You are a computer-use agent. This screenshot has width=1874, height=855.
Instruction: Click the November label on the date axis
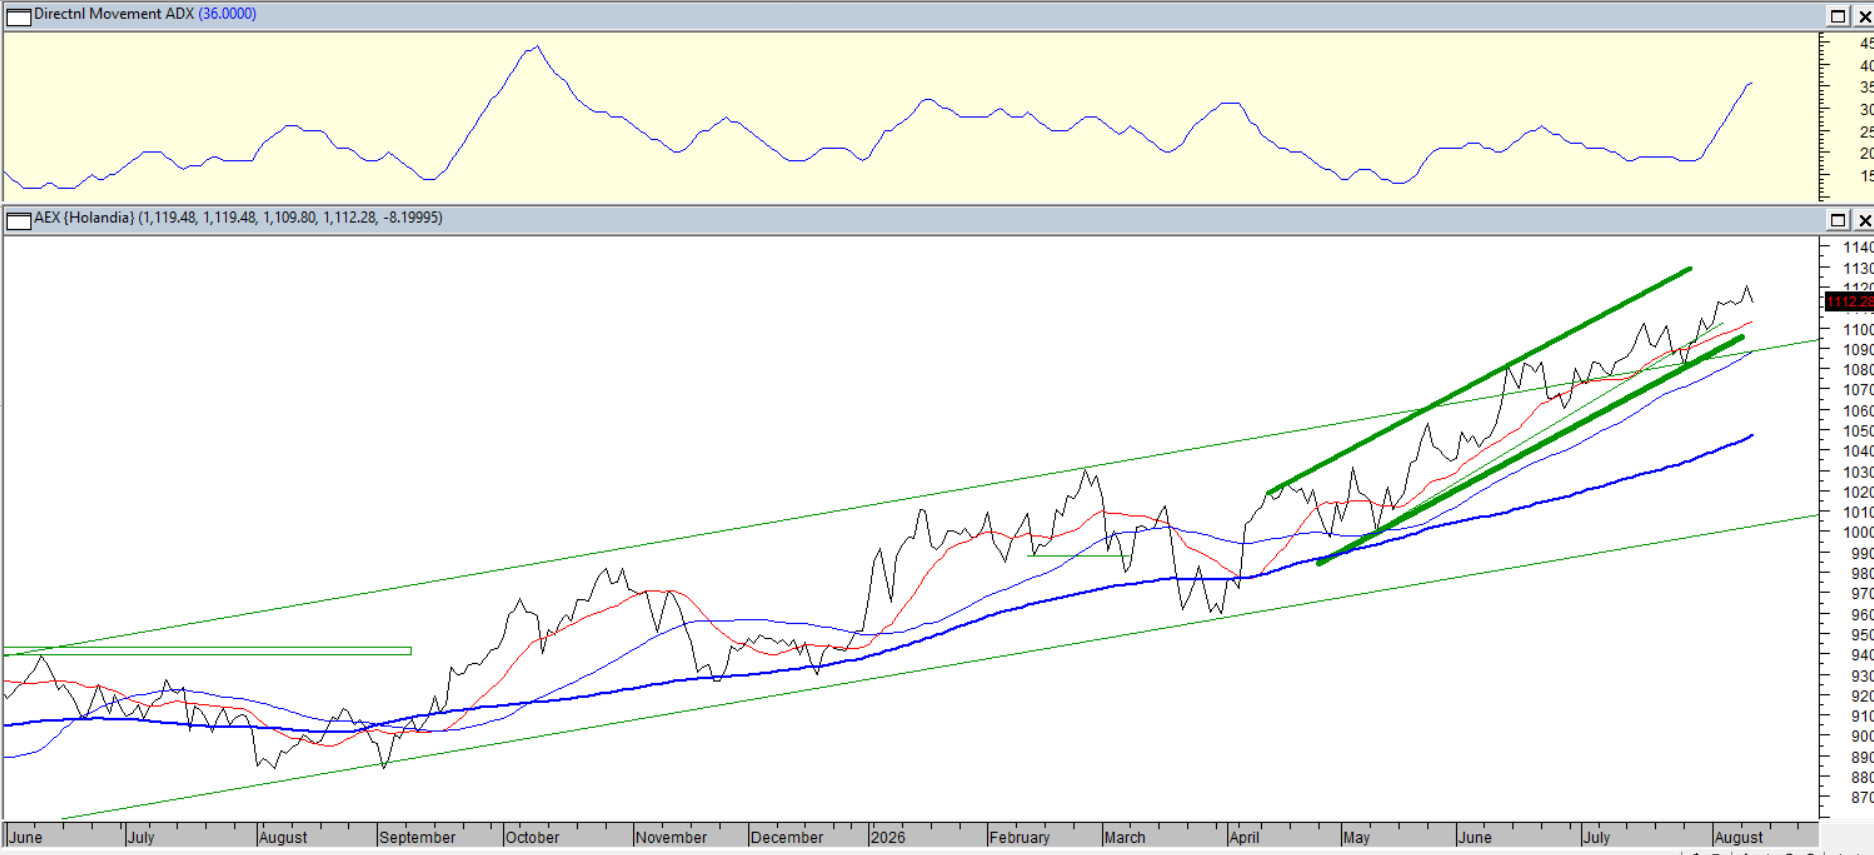[x=671, y=837]
